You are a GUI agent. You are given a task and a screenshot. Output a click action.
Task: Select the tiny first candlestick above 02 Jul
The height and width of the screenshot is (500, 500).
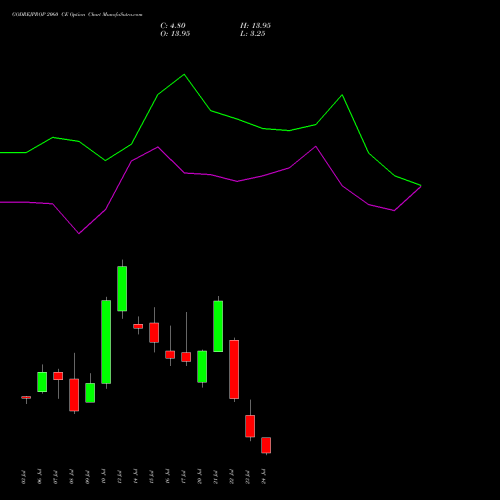point(26,397)
